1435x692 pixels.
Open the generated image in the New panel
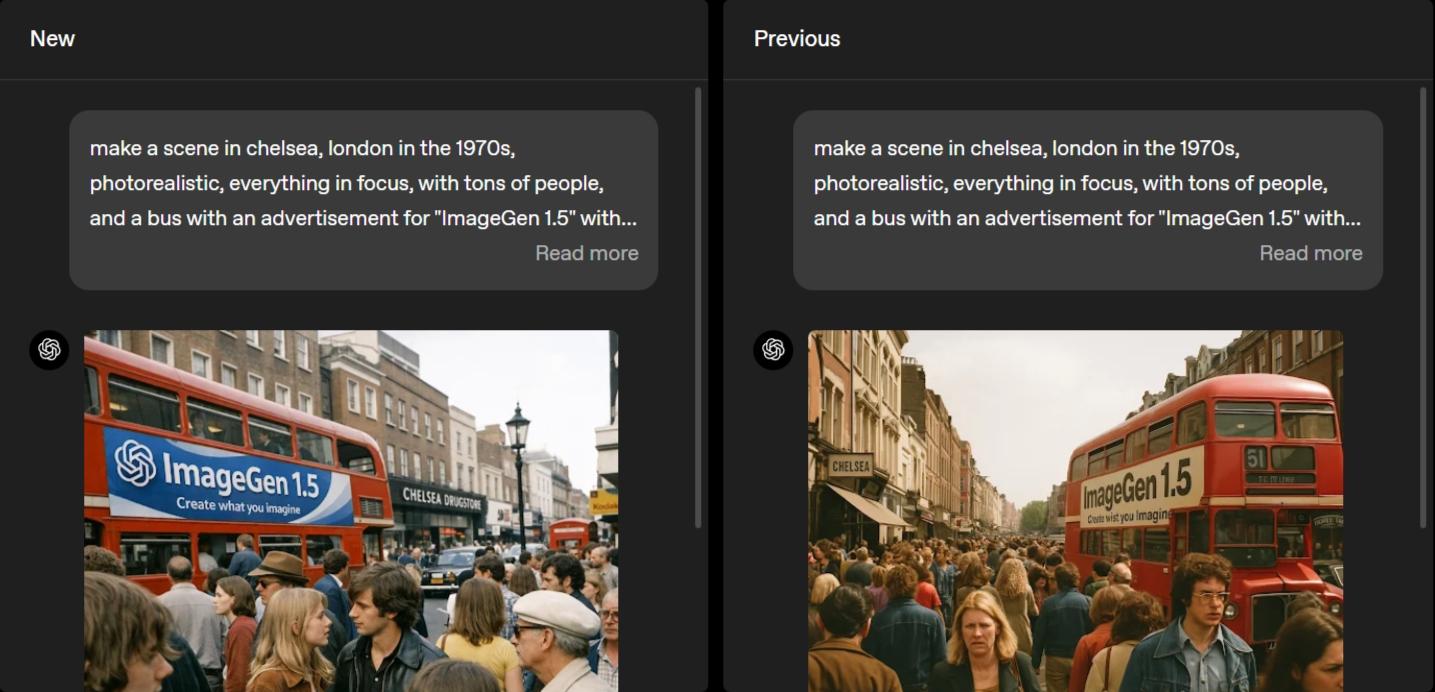[351, 511]
